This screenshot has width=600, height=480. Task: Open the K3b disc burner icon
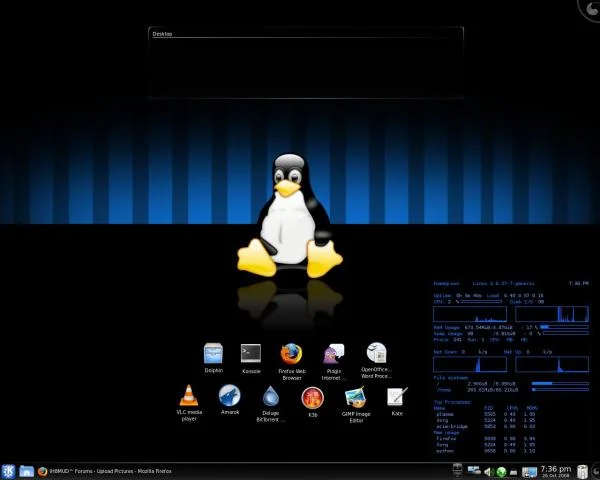click(x=313, y=402)
